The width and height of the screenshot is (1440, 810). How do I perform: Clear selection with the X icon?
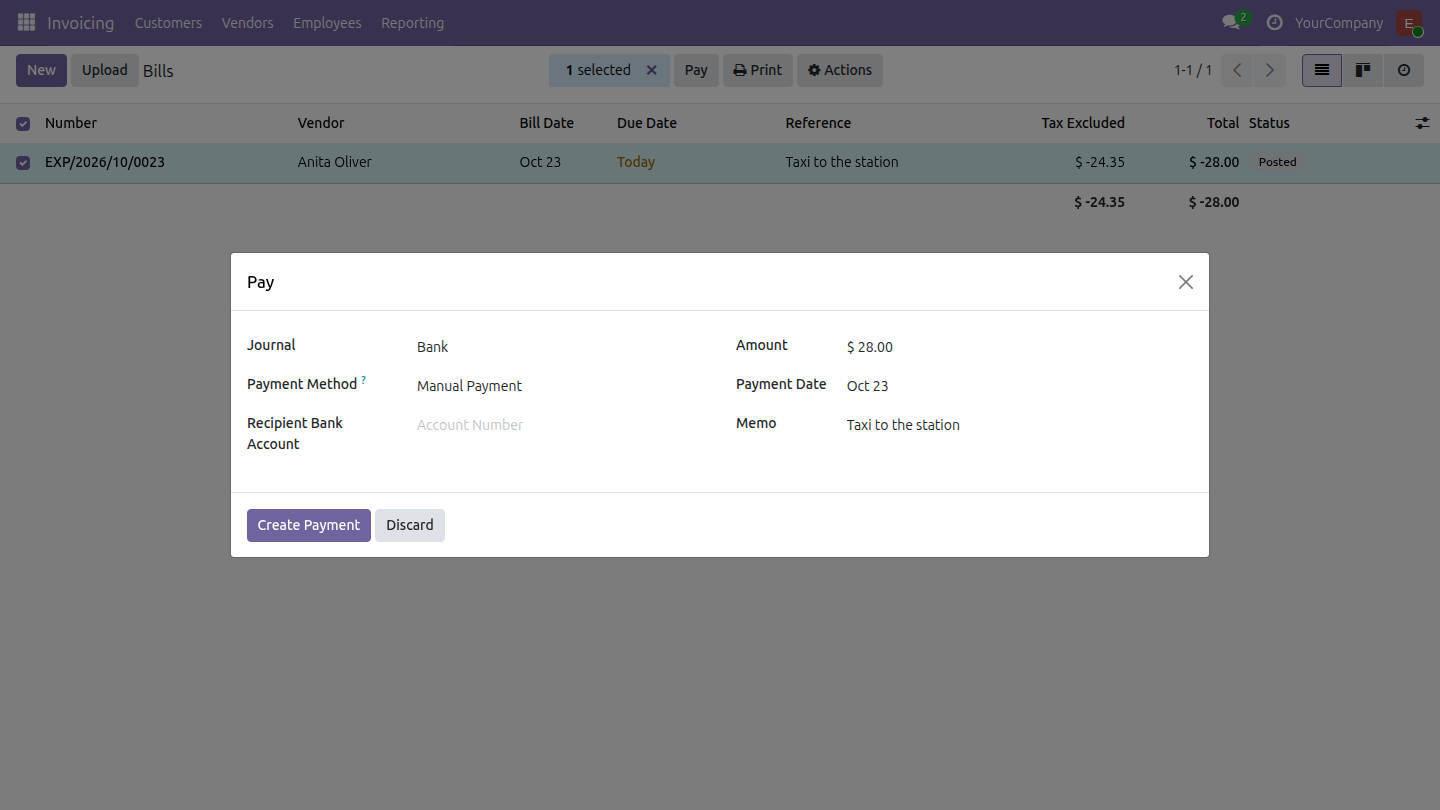coord(652,70)
